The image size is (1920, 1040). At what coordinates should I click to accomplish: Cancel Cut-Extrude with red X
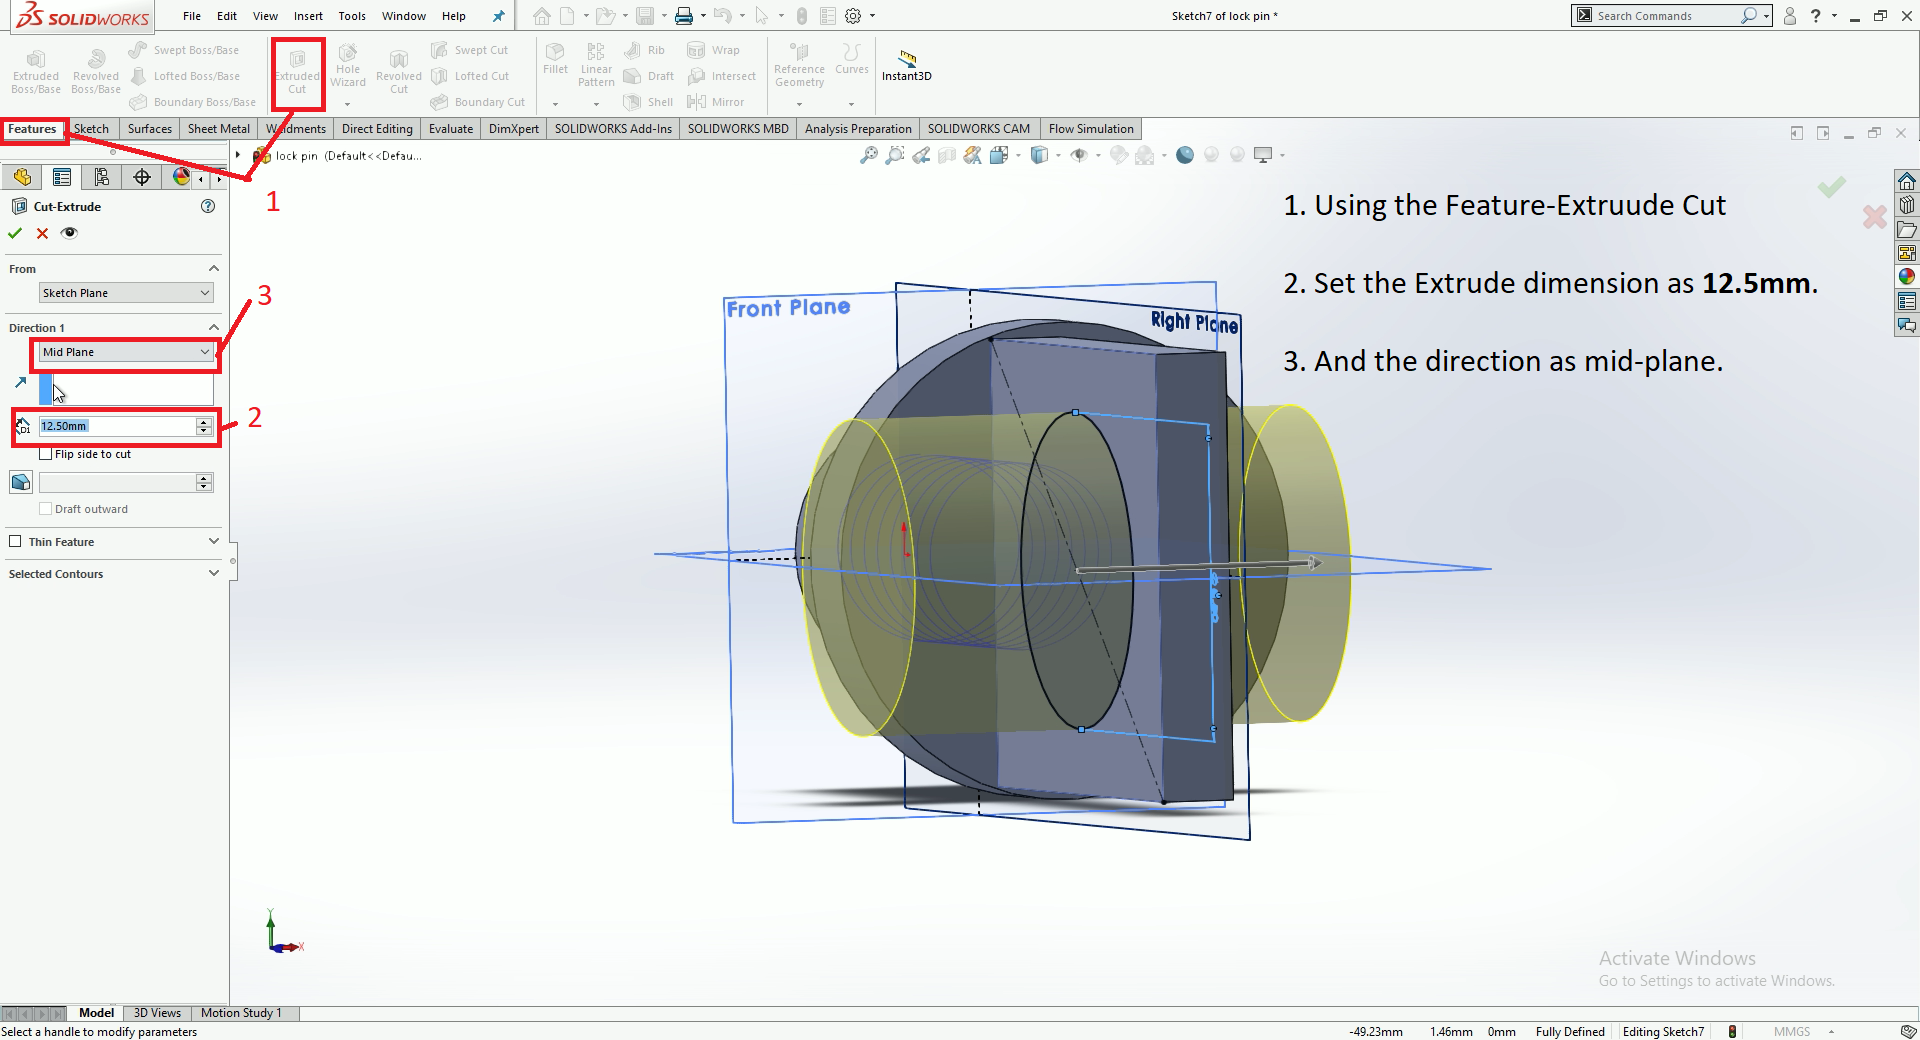pos(42,233)
